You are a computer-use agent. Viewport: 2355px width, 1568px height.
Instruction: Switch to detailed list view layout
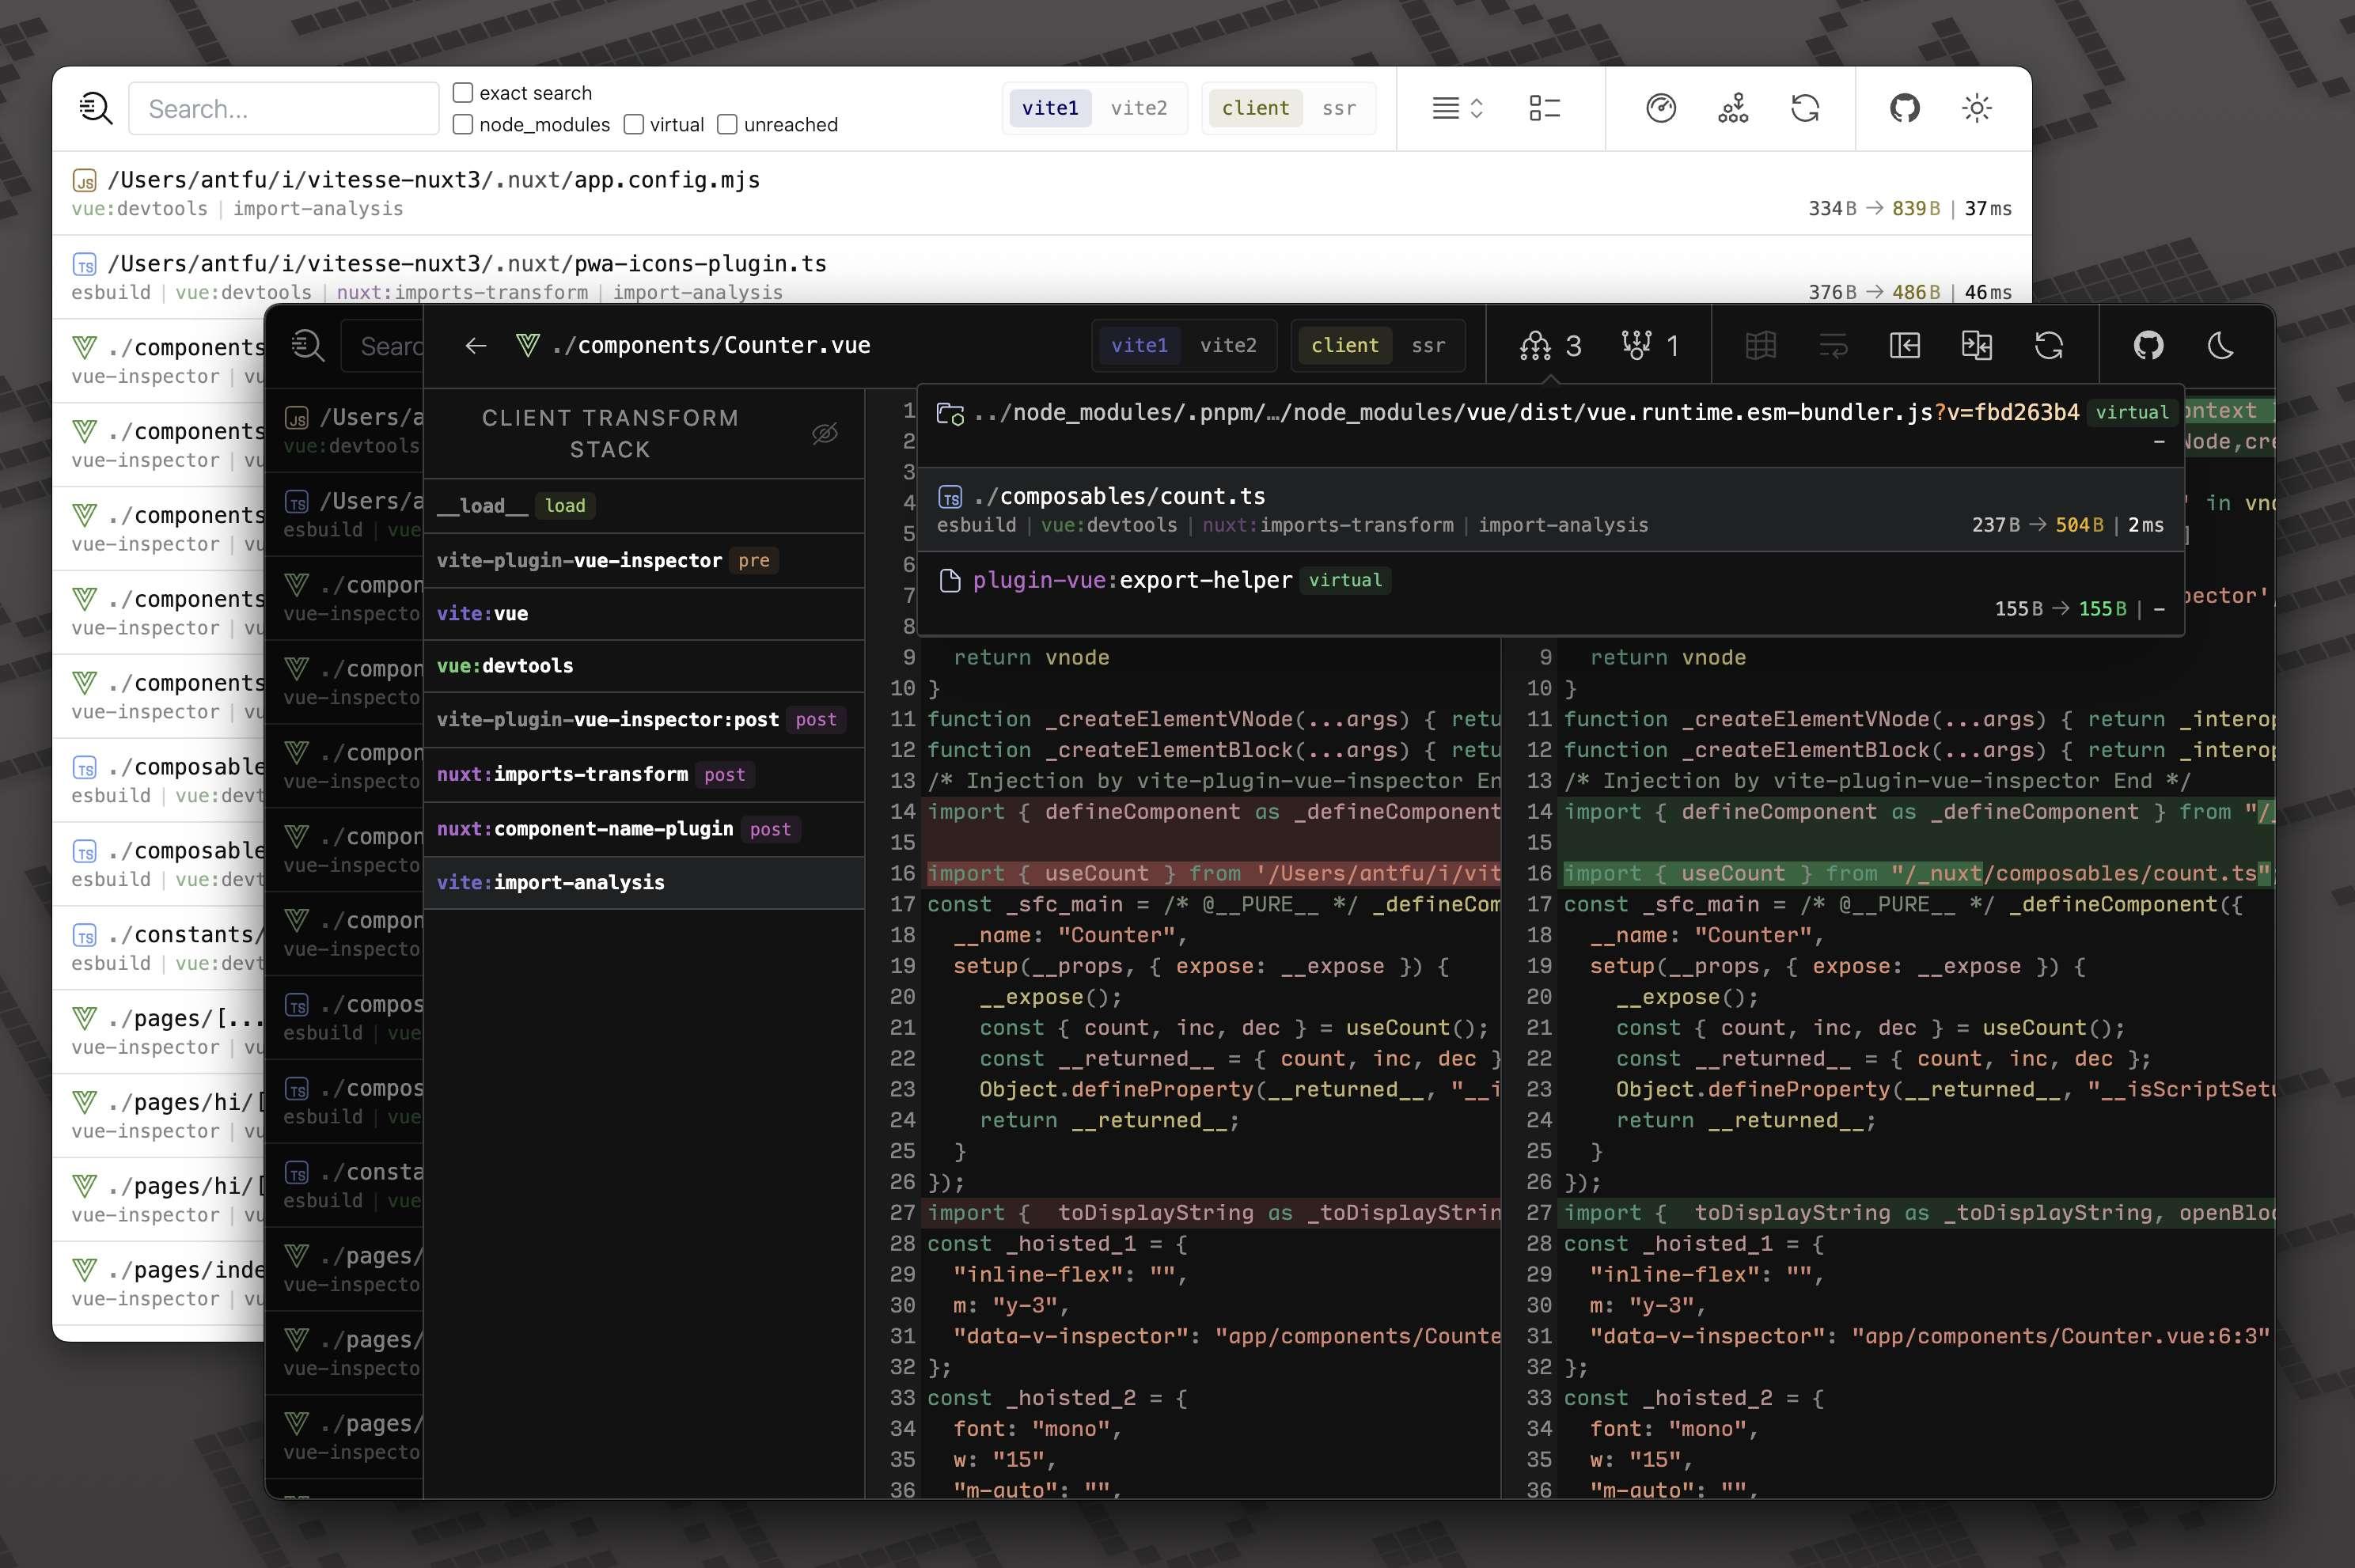(x=1543, y=108)
